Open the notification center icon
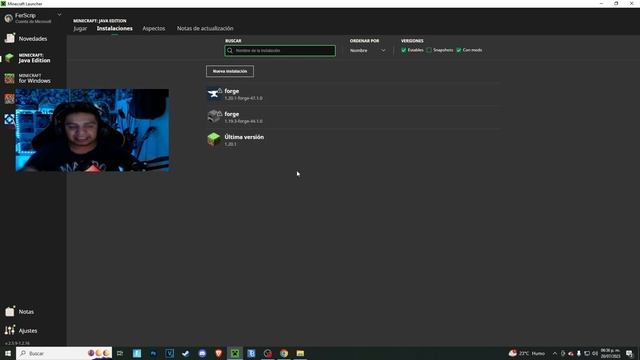 (x=629, y=353)
